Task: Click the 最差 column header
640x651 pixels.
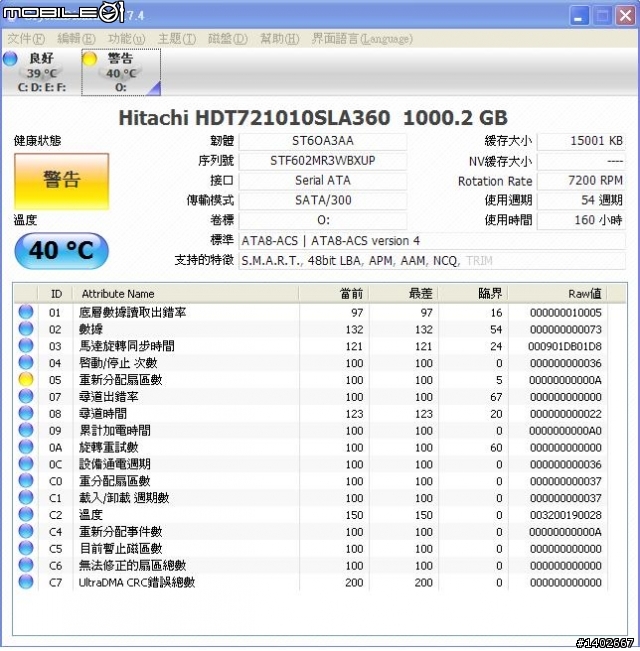Action: 403,294
